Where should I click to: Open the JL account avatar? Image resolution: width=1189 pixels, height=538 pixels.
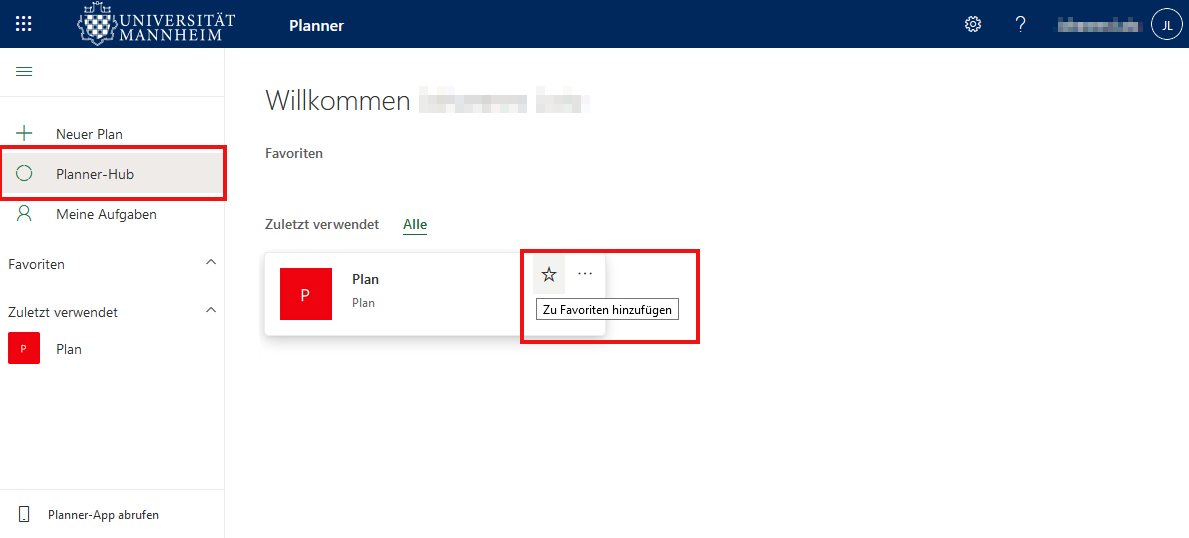click(x=1166, y=24)
